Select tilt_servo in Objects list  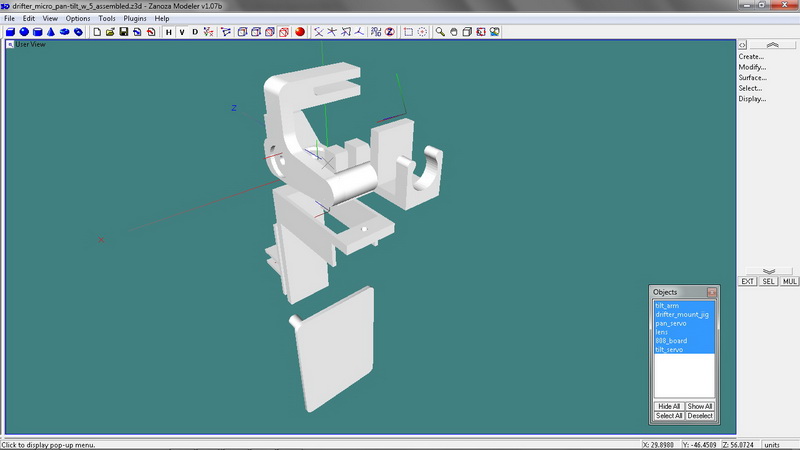coord(684,349)
